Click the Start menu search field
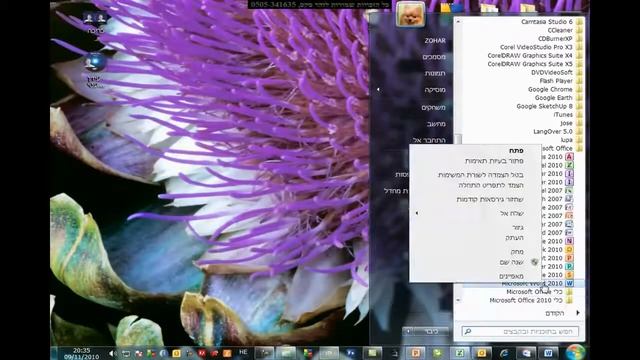The height and width of the screenshot is (360, 640). (x=520, y=331)
